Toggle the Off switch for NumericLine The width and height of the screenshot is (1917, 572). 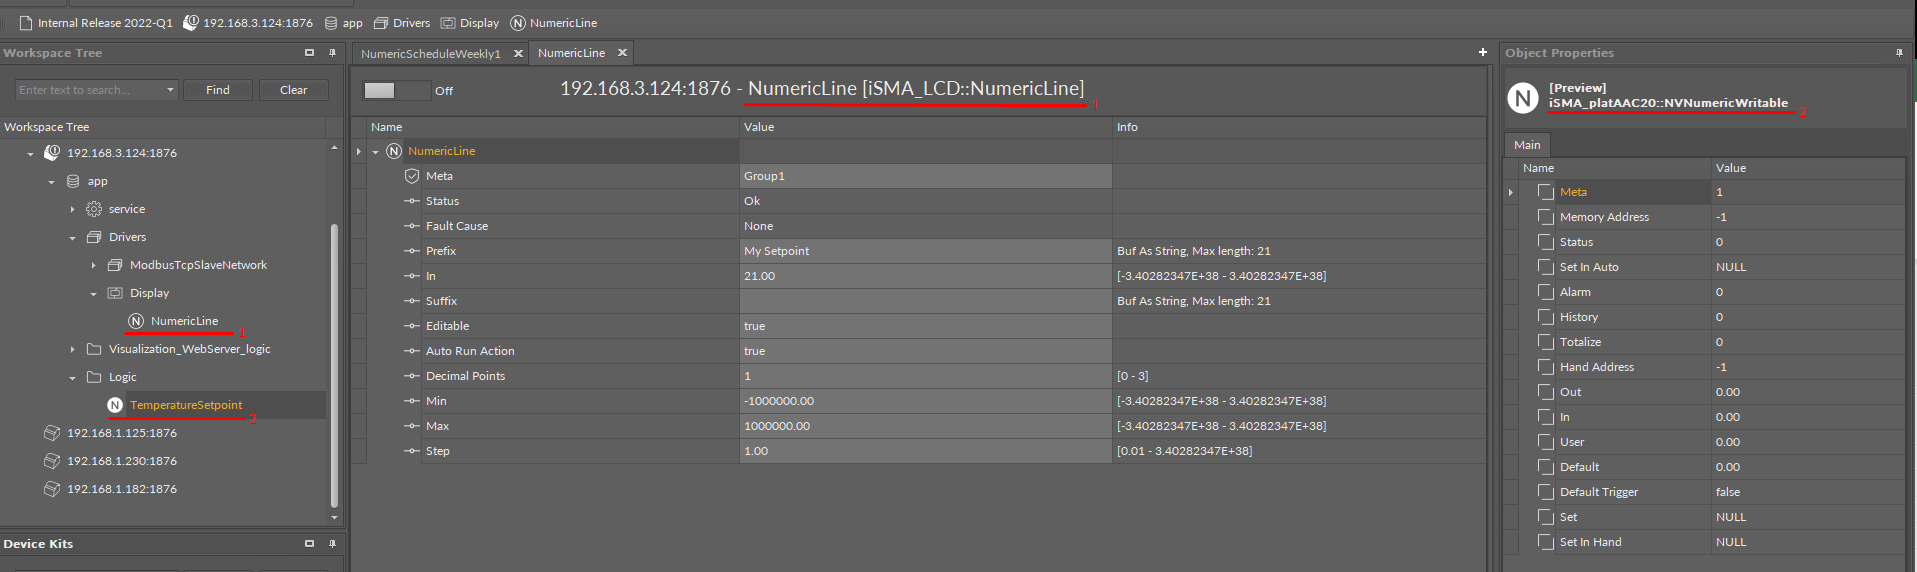point(395,90)
